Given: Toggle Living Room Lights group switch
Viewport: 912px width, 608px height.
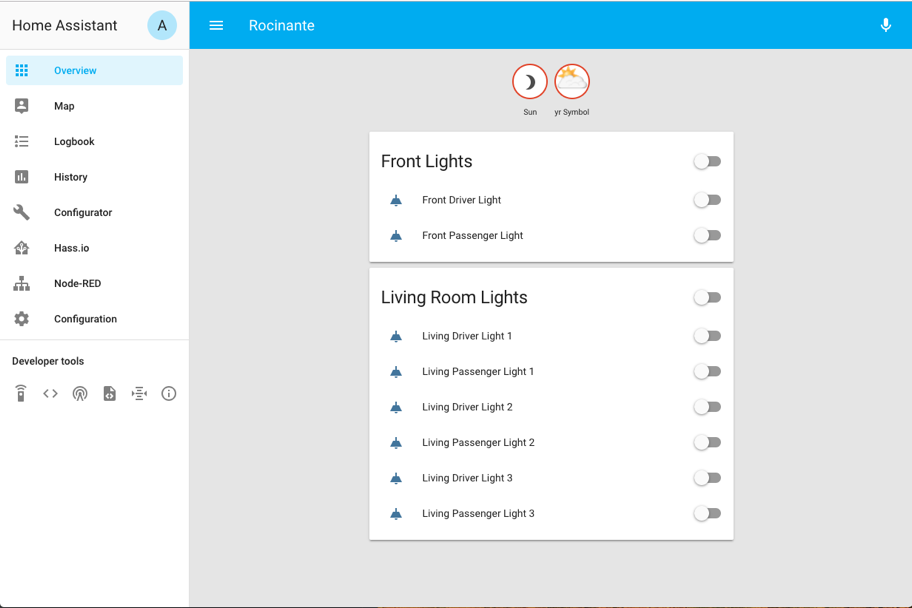Looking at the screenshot, I should (707, 297).
